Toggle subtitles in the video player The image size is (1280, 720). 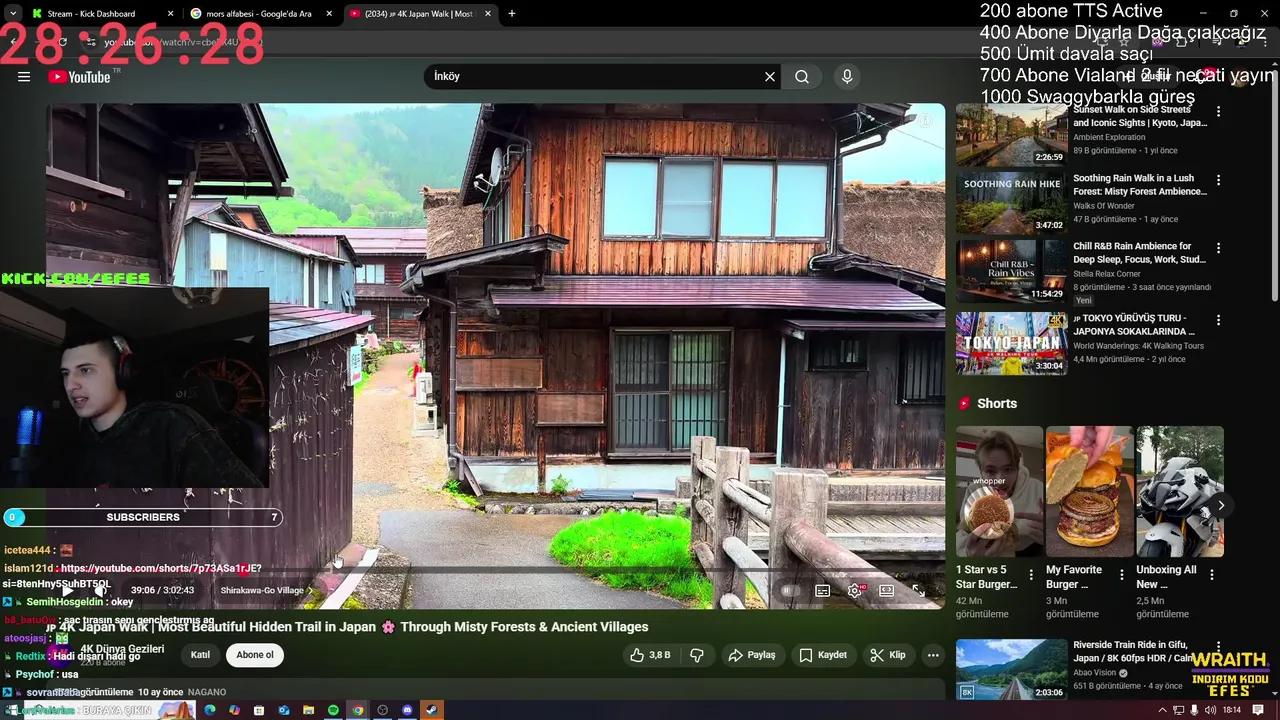pos(823,591)
